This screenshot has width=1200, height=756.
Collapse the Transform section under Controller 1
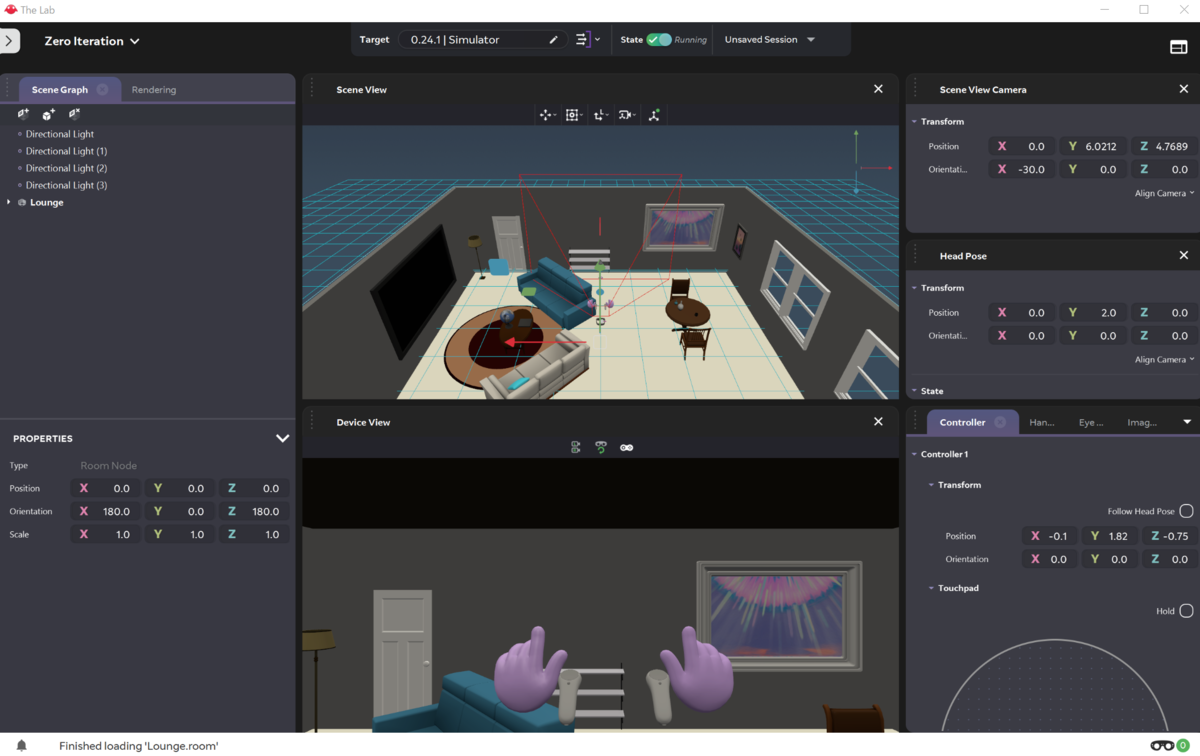tap(930, 485)
